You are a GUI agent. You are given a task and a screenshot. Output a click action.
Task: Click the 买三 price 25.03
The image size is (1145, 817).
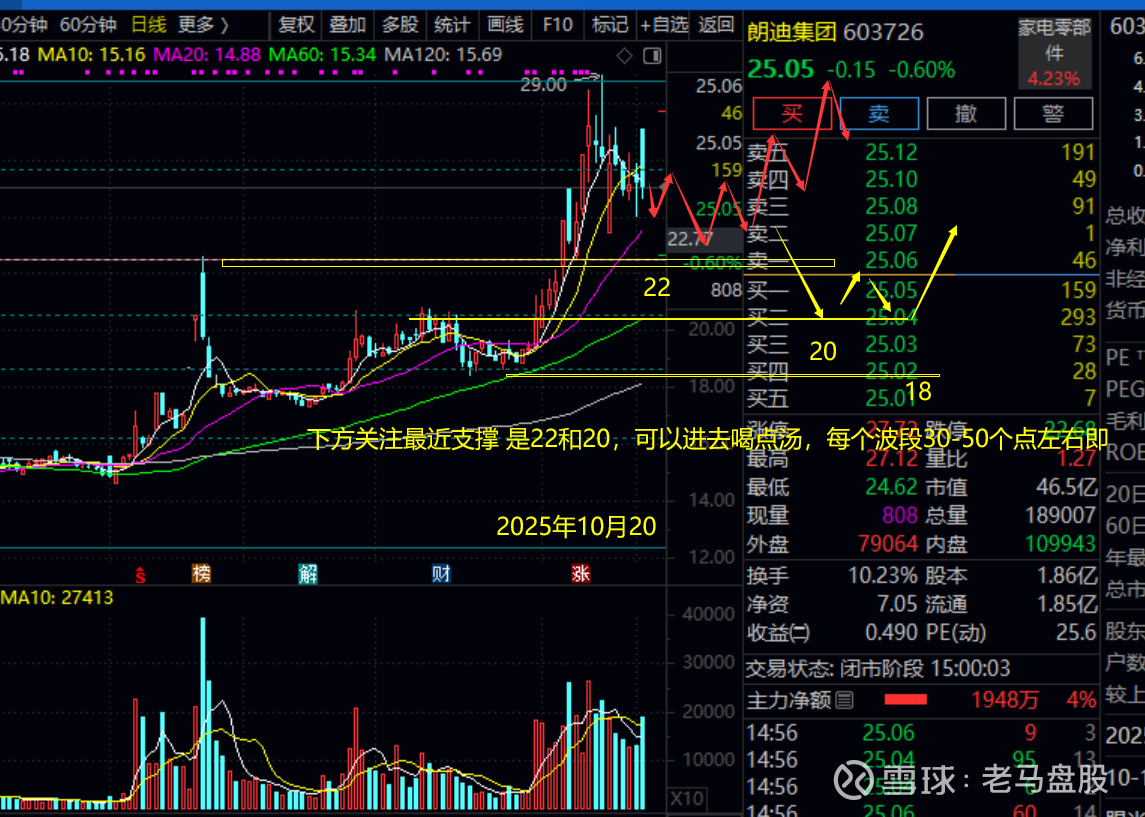pyautogui.click(x=892, y=344)
